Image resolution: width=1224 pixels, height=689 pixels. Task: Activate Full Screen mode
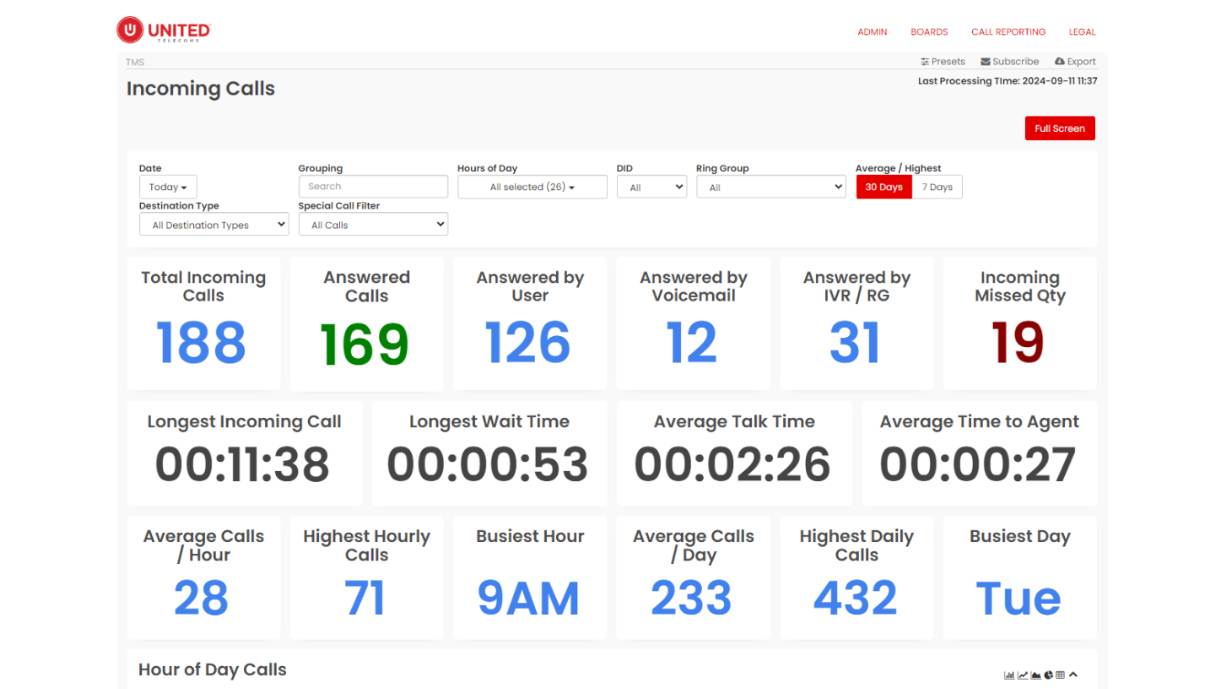1059,128
